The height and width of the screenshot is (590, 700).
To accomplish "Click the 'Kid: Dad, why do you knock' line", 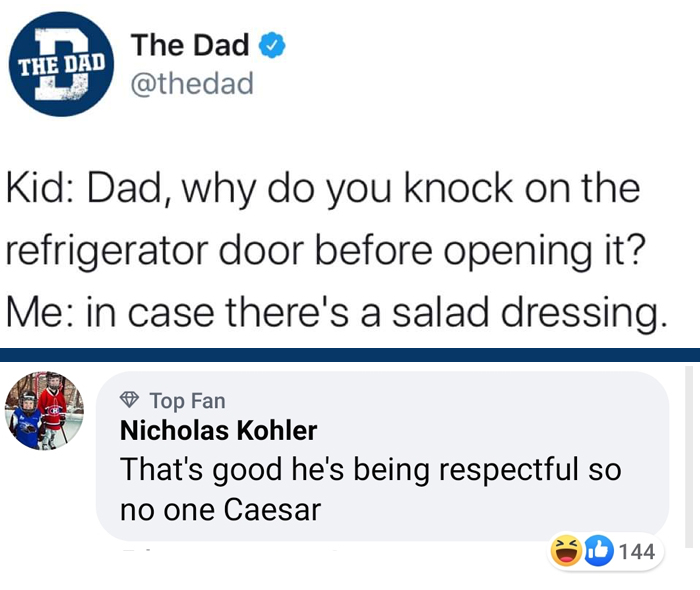I will (323, 189).
